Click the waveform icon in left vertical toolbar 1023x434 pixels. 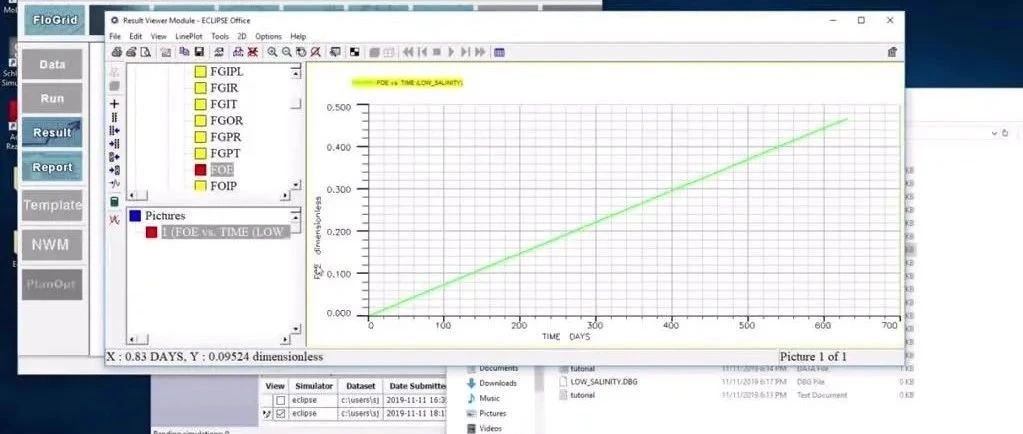tap(114, 183)
